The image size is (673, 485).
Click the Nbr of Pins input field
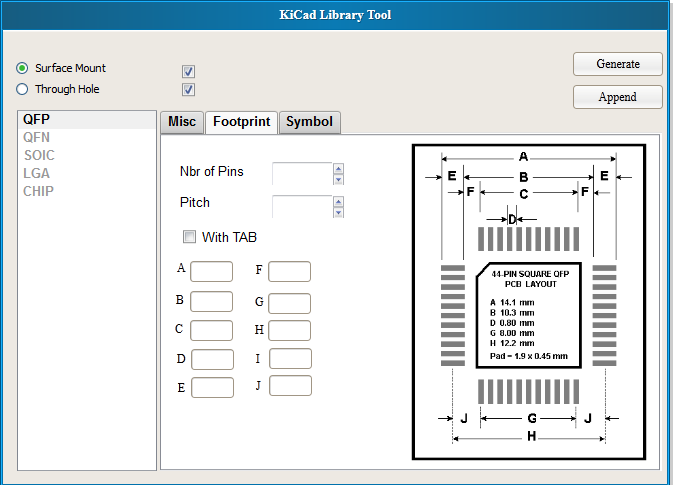point(301,174)
